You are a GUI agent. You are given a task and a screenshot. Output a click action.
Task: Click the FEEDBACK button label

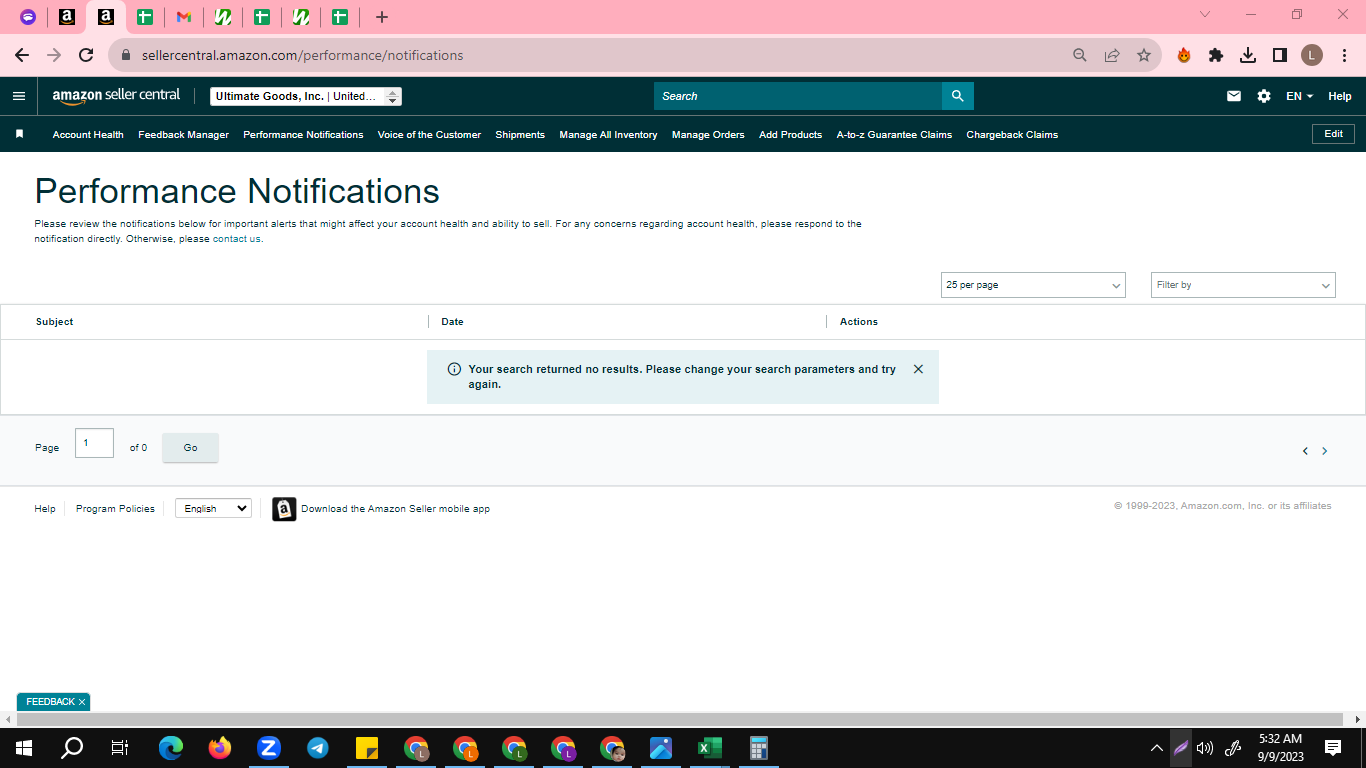[x=50, y=702]
